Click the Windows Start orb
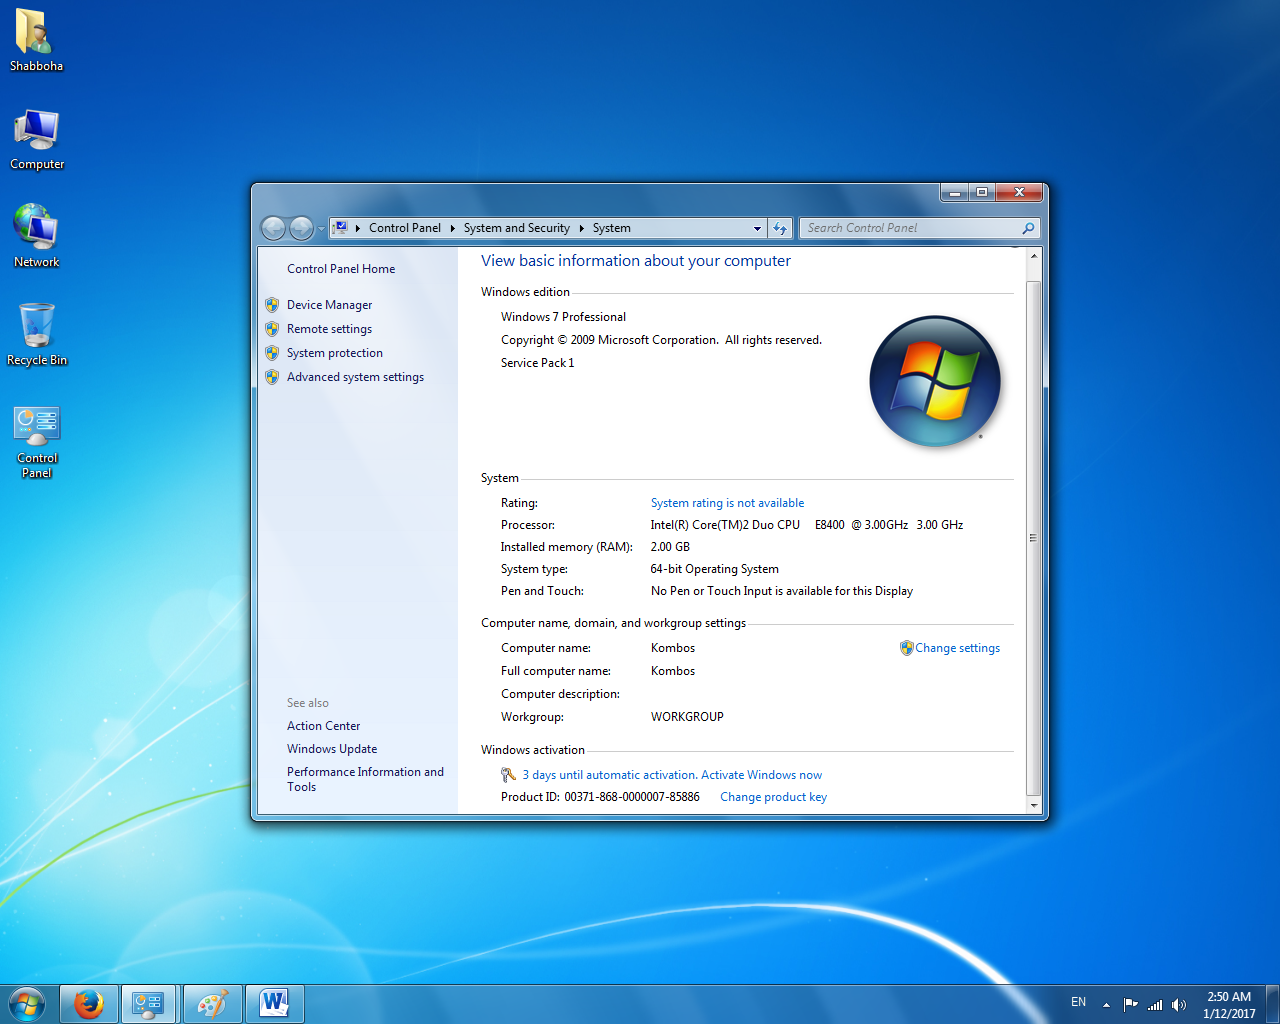Image resolution: width=1280 pixels, height=1024 pixels. tap(27, 1004)
